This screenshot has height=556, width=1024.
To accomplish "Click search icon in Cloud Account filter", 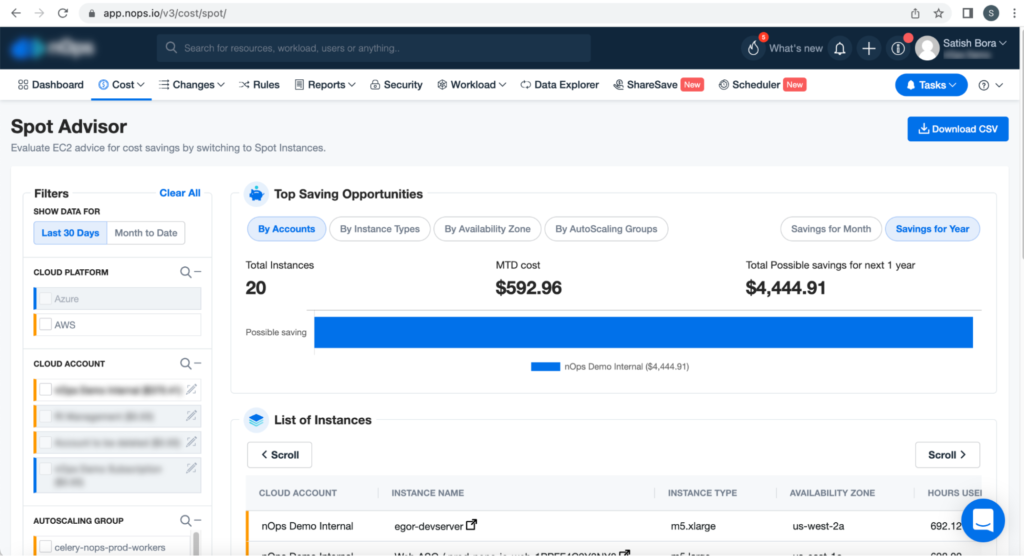I will coord(185,364).
